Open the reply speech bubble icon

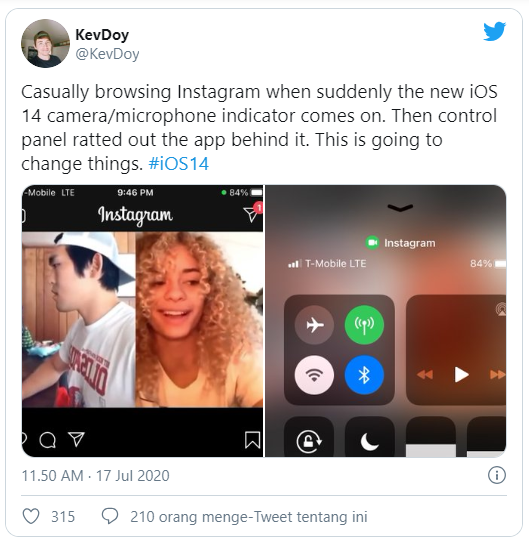pyautogui.click(x=110, y=516)
